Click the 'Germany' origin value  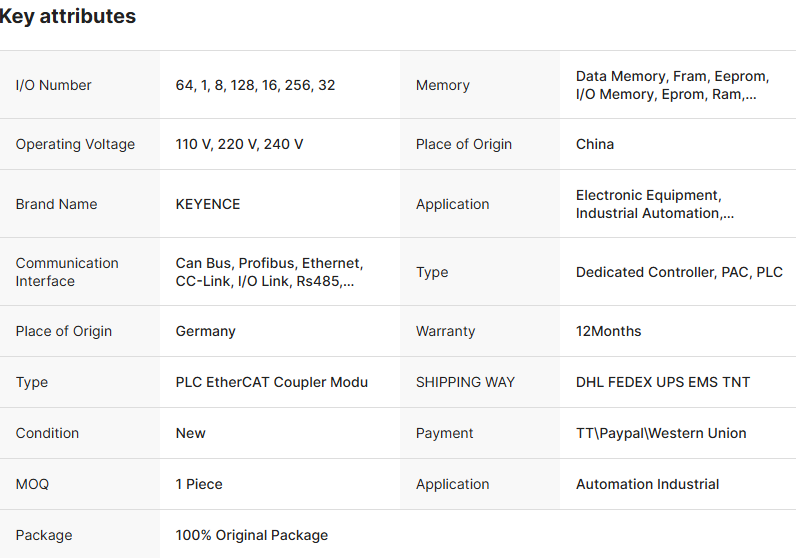point(205,331)
